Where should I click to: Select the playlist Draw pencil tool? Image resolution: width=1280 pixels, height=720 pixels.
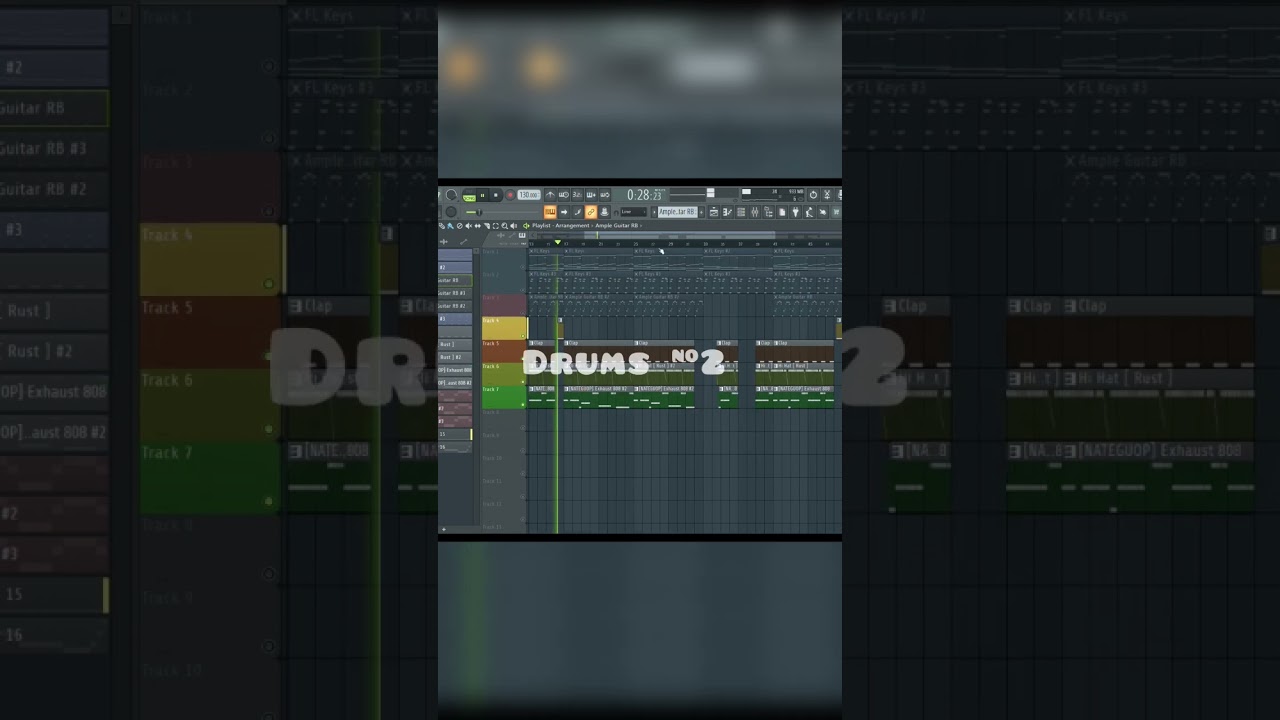coord(441,226)
